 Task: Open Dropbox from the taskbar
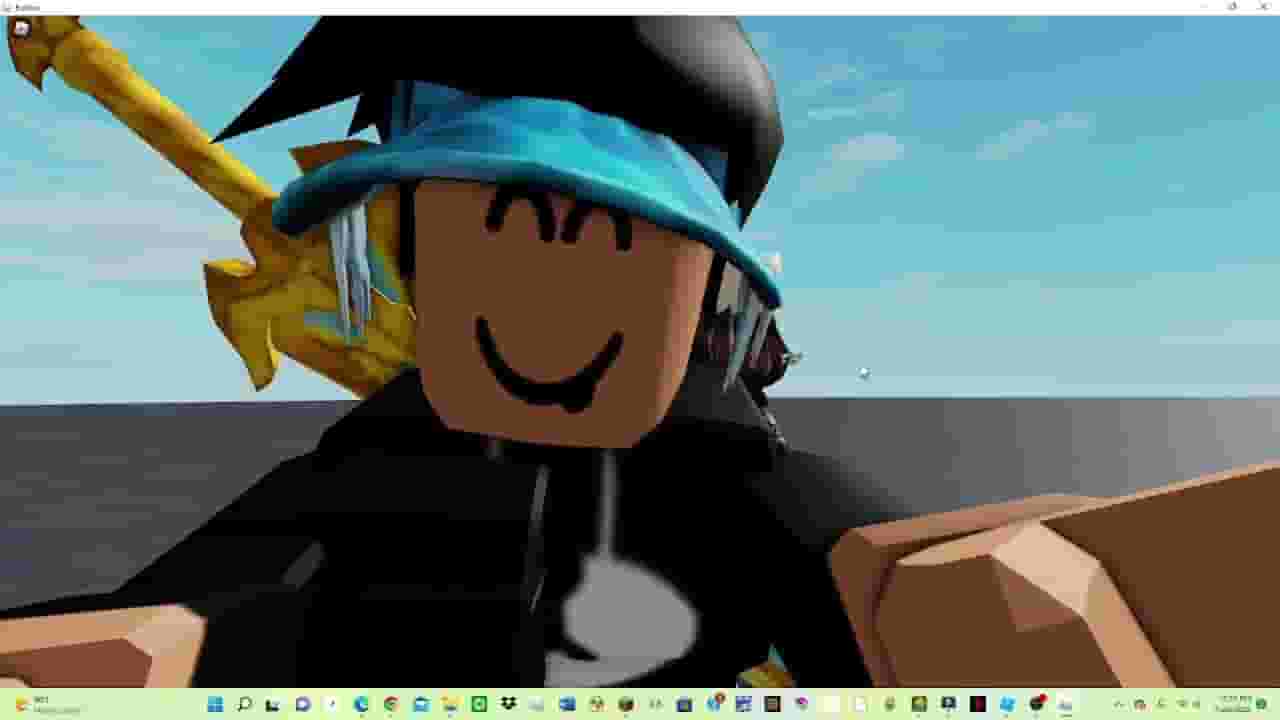[x=508, y=704]
